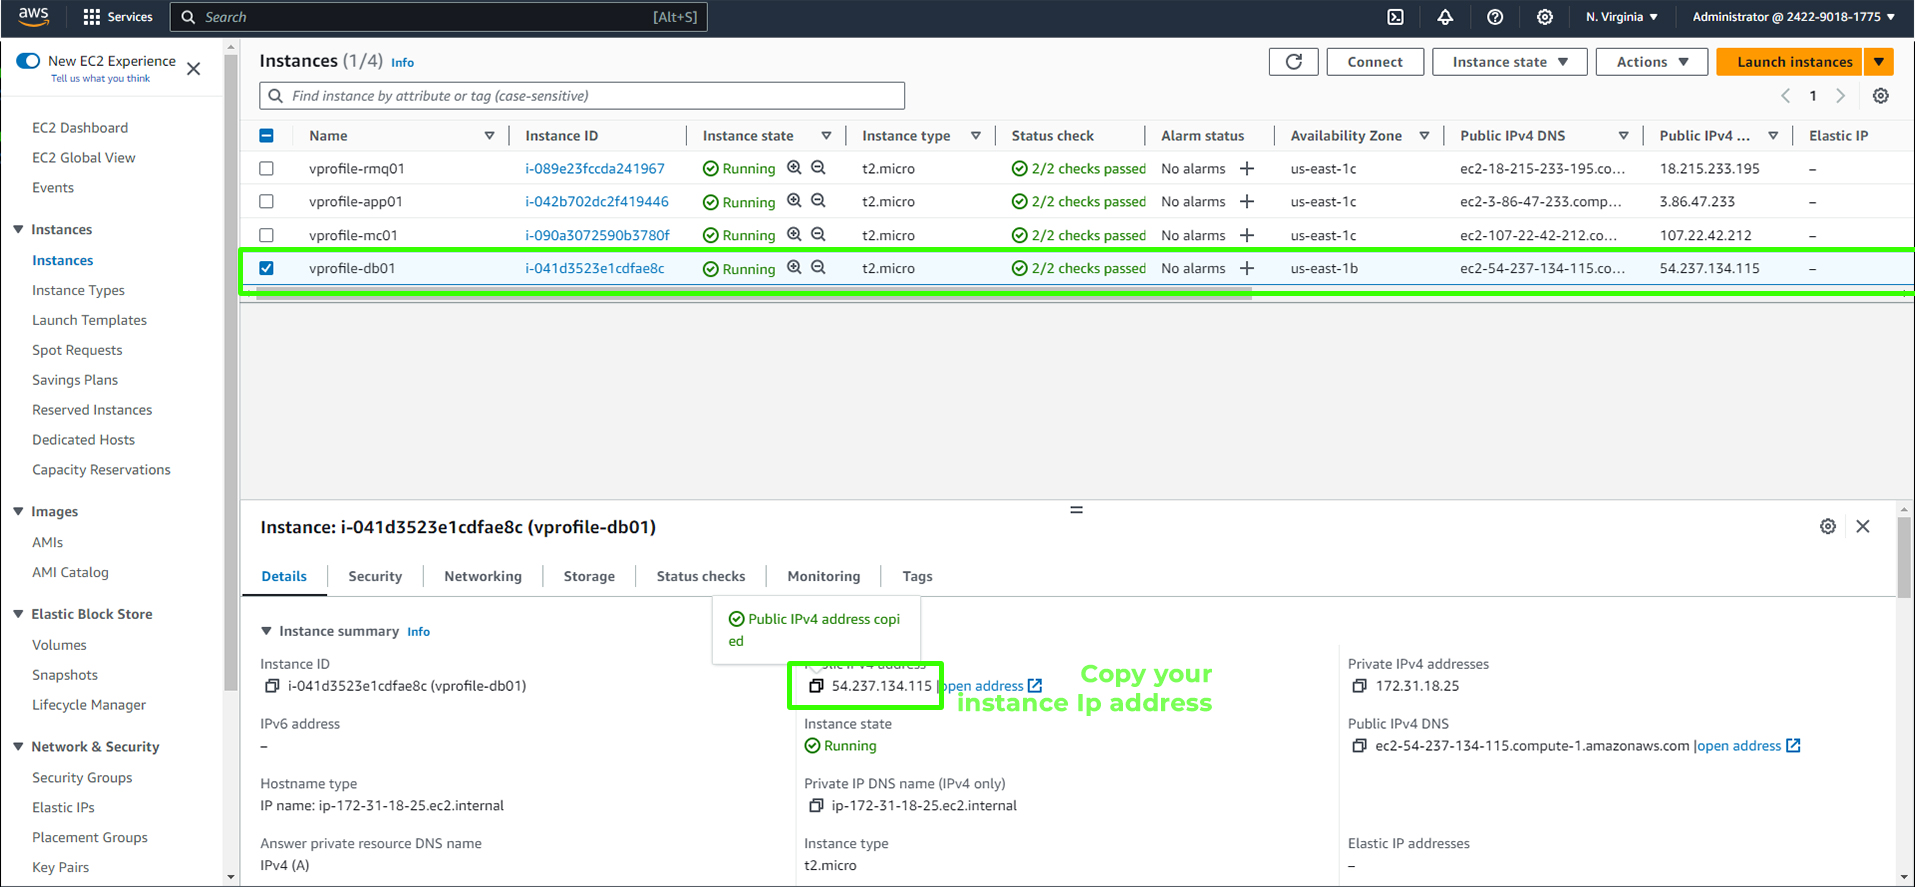Open instance ID link i-089e23fccda241967
This screenshot has width=1915, height=887.
[x=595, y=168]
